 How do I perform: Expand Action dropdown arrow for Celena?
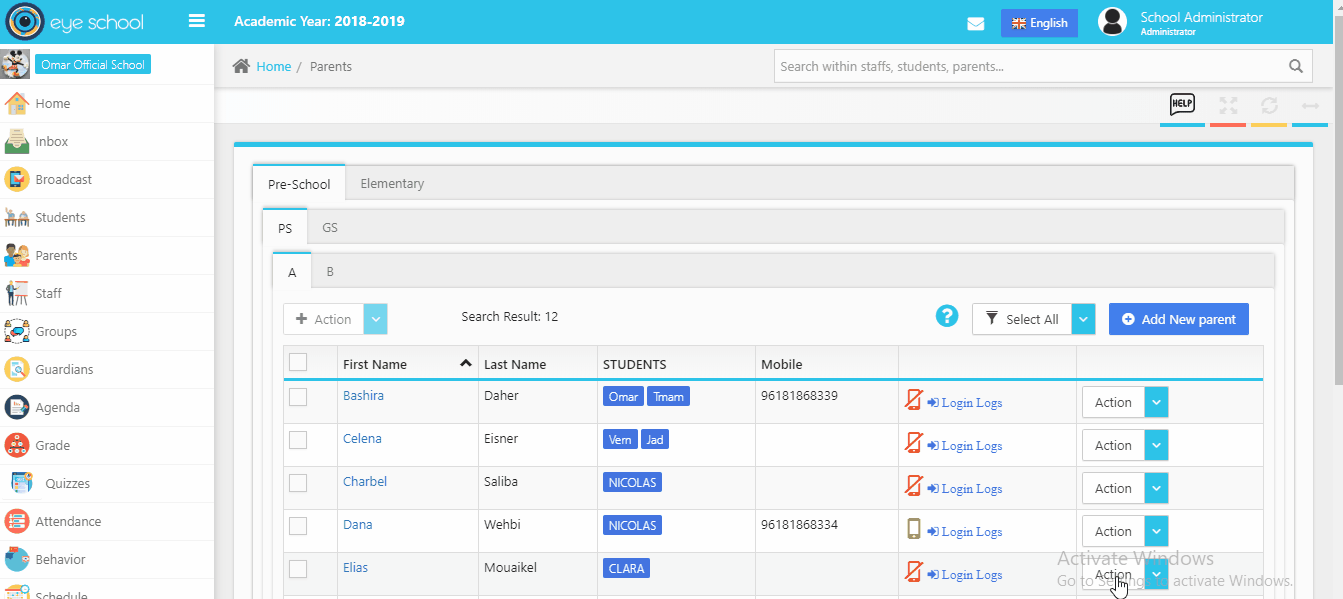1156,445
